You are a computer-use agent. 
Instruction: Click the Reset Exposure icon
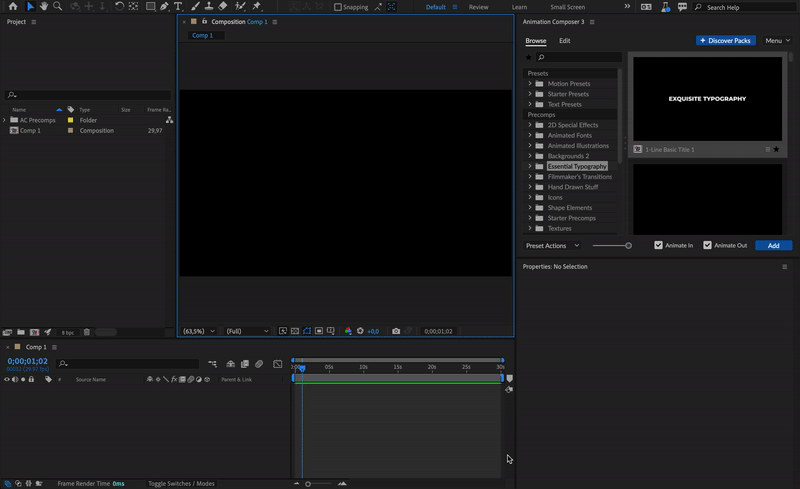coord(360,331)
